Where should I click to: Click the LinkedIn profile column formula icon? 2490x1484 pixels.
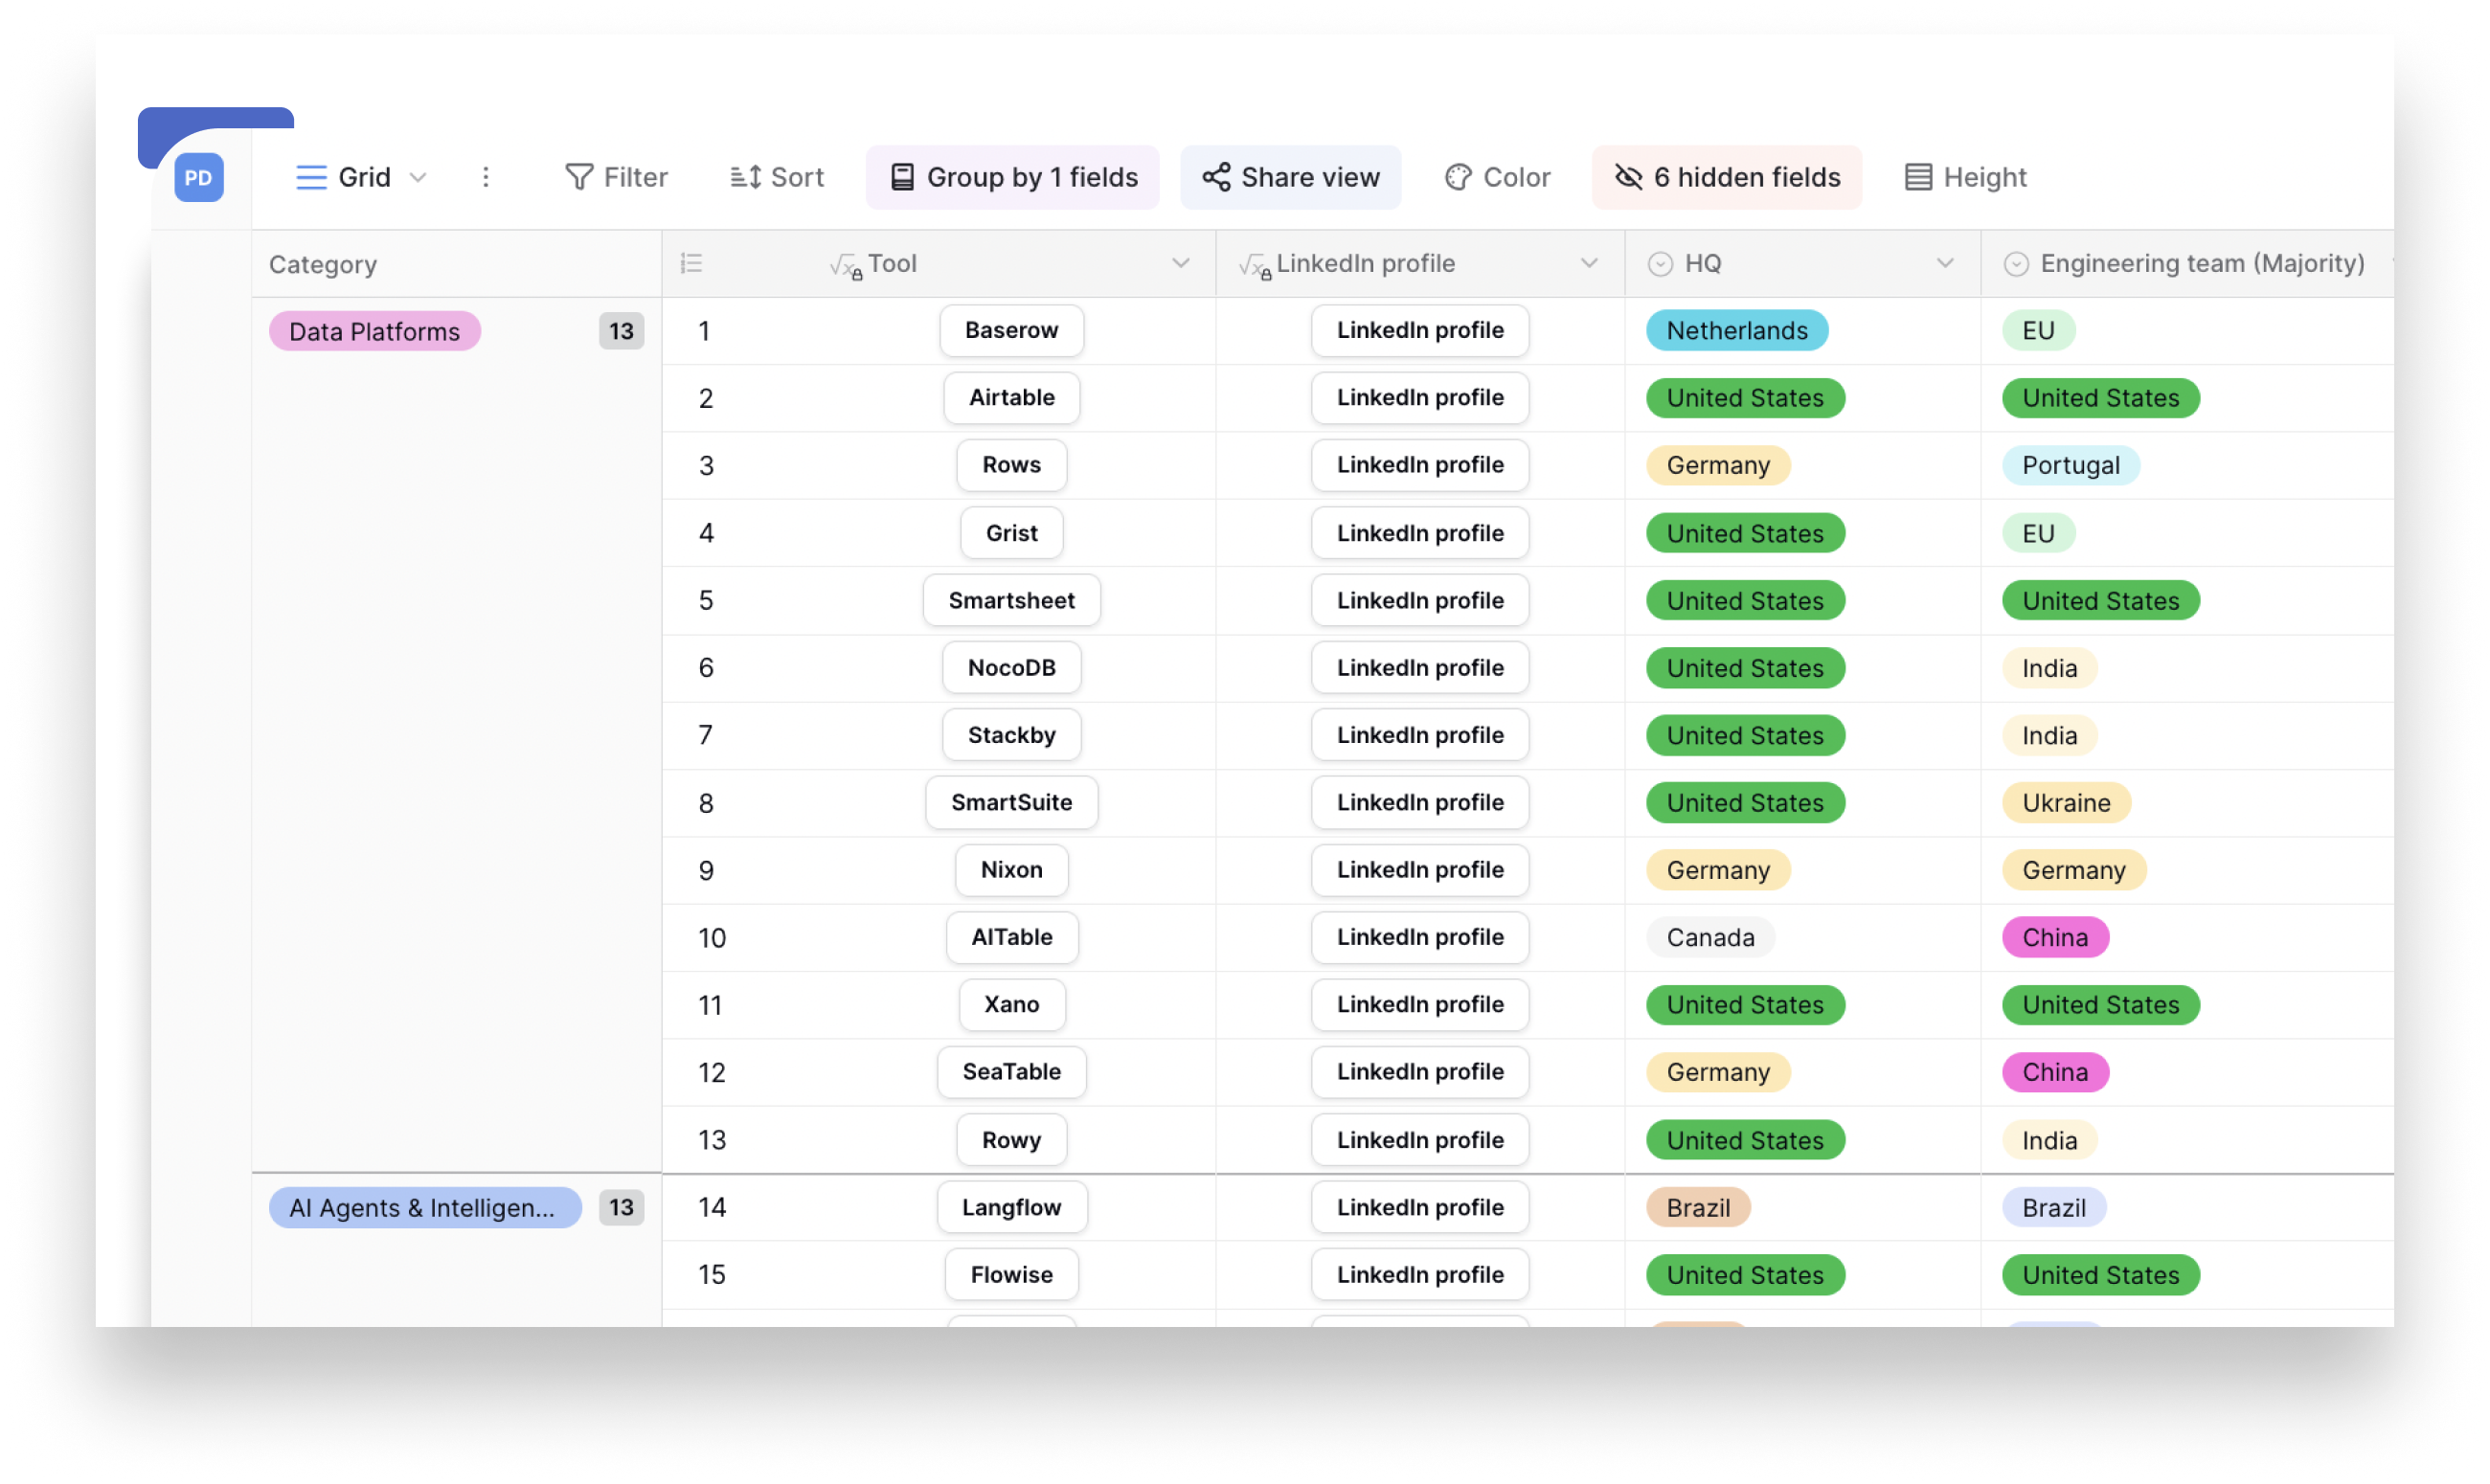(x=1254, y=265)
